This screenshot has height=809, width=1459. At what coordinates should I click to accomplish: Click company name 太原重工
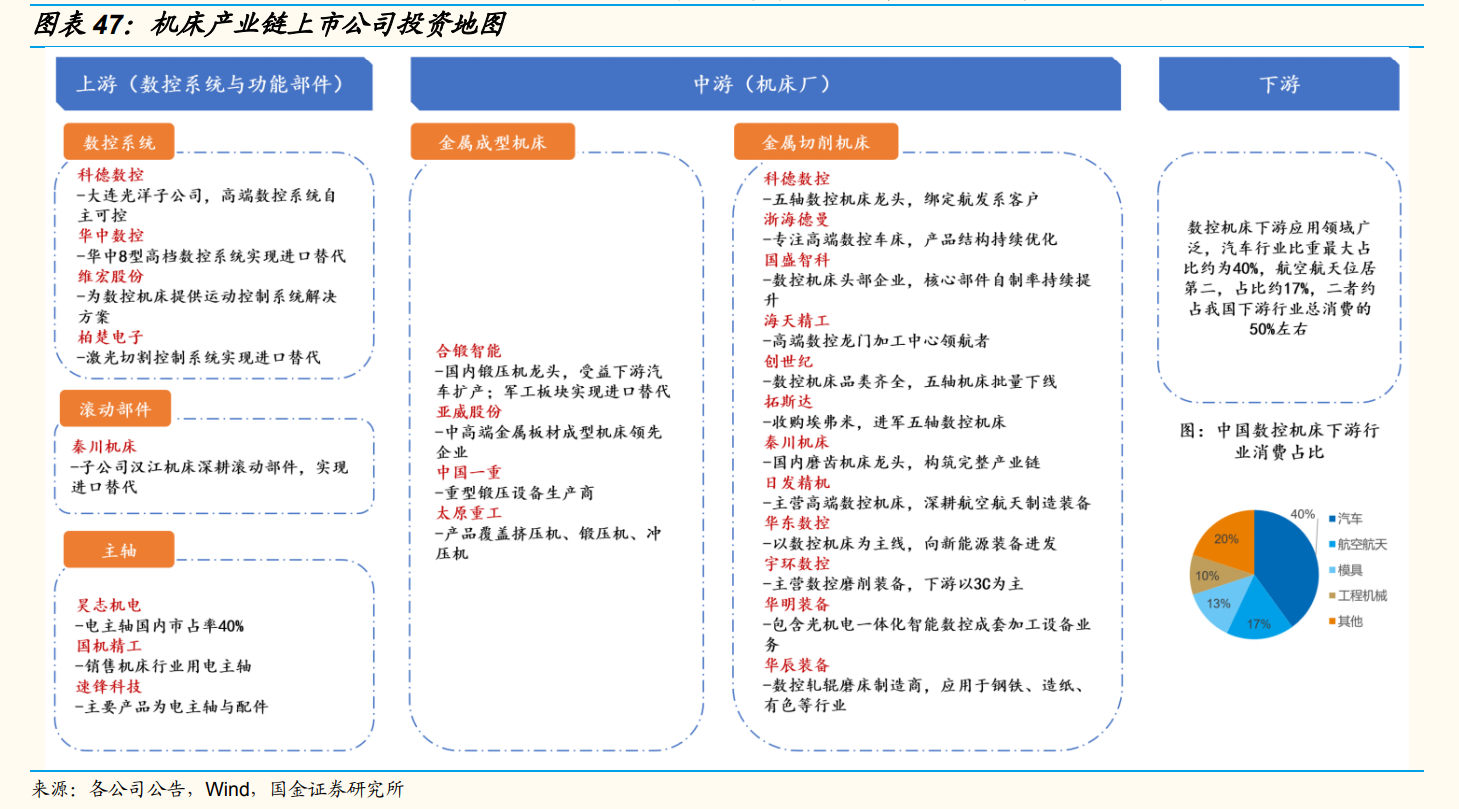click(469, 512)
